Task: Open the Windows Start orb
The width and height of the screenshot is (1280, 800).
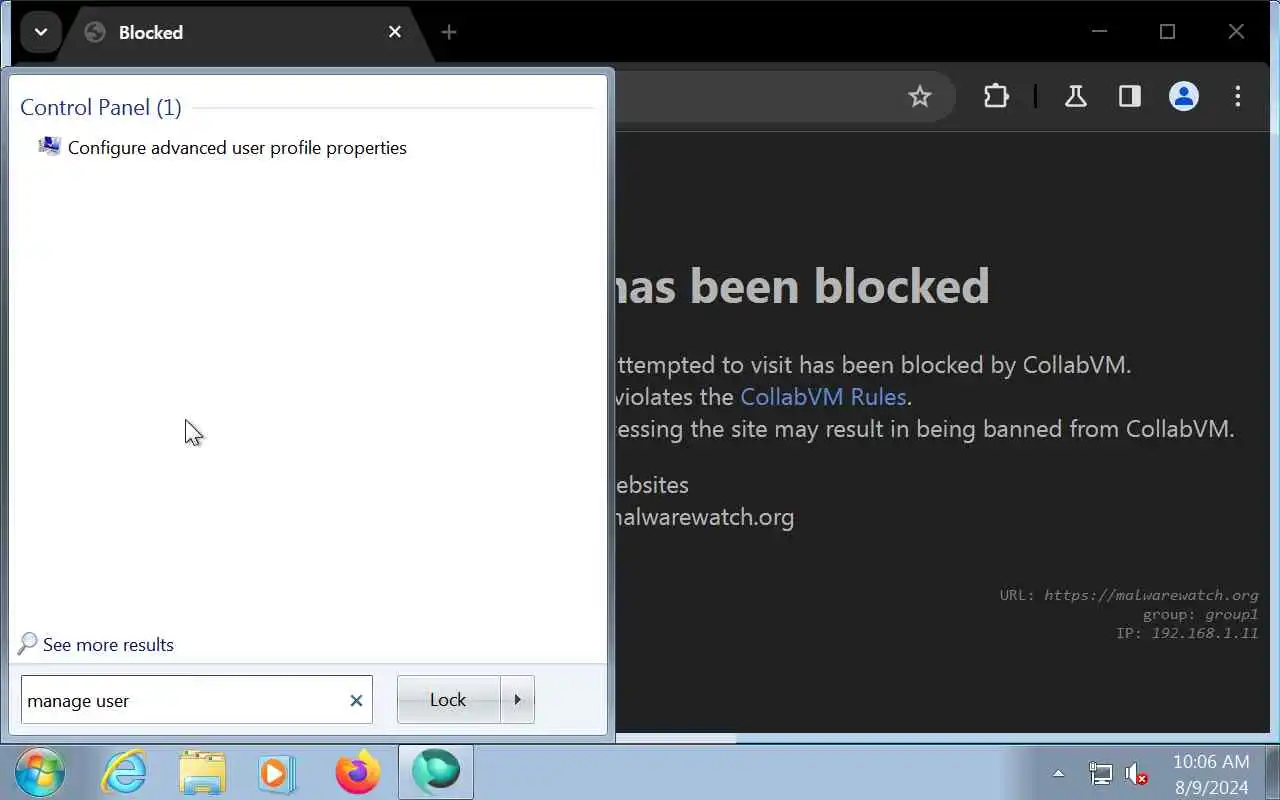Action: [40, 772]
